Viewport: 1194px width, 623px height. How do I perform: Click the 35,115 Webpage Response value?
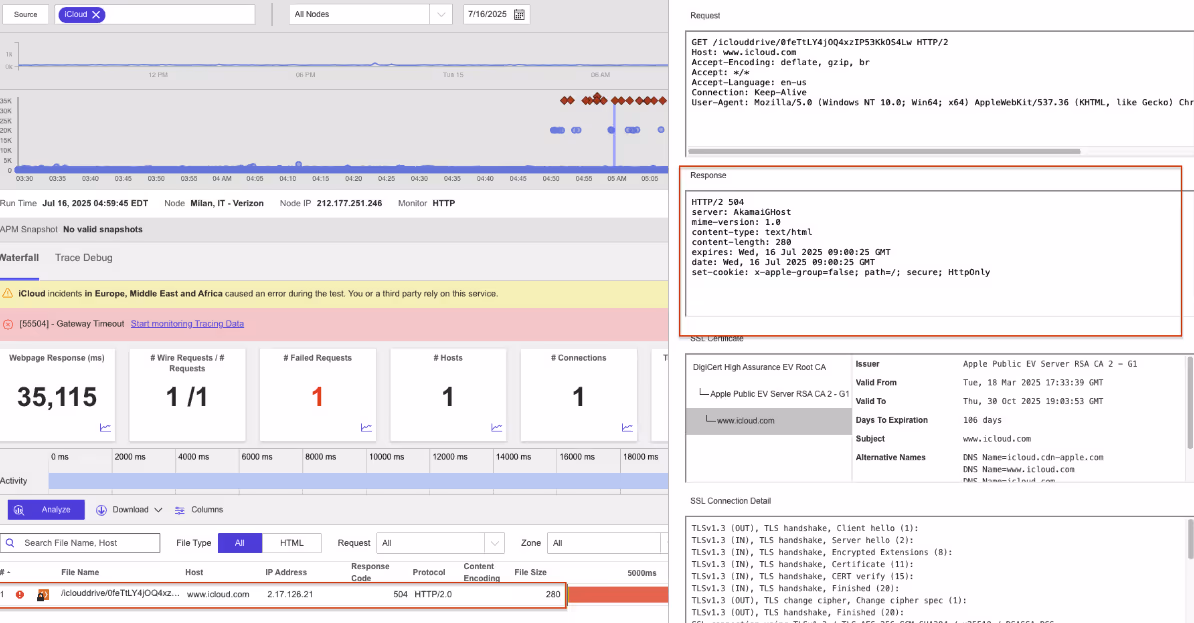(x=57, y=398)
